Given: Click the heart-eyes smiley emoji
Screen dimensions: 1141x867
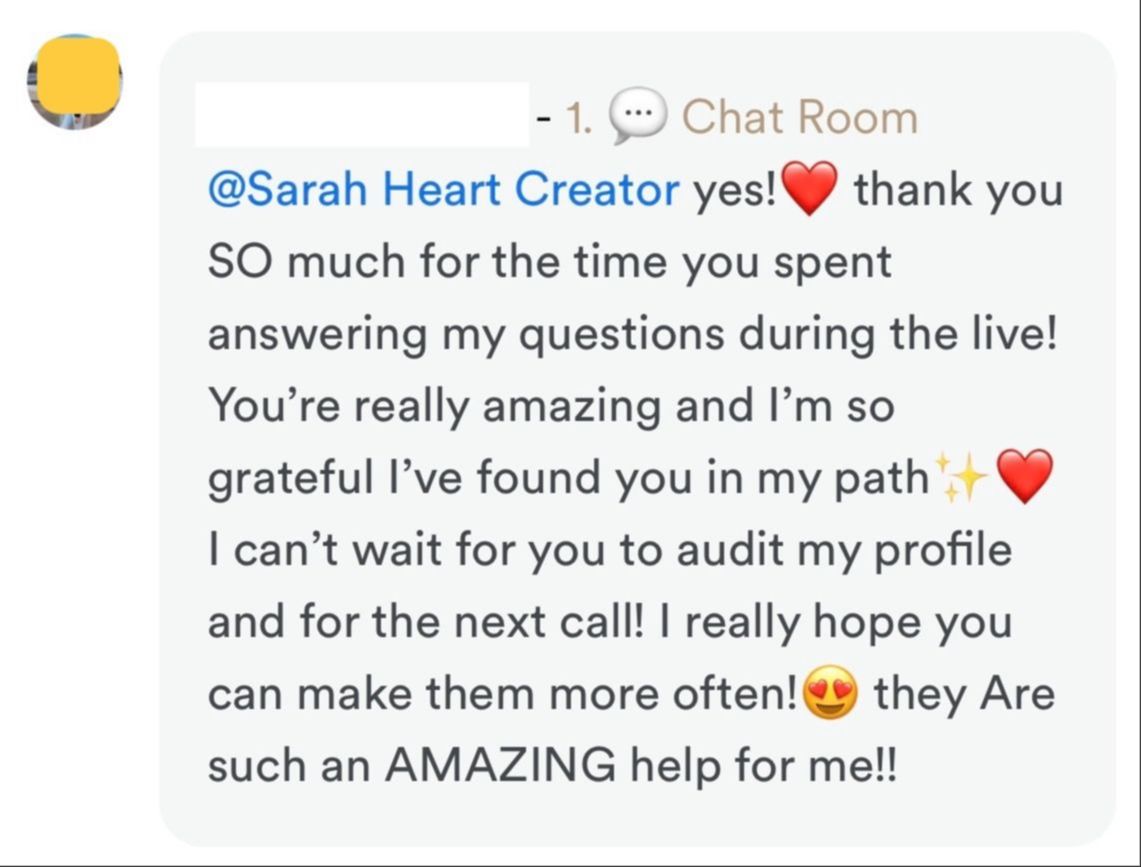Looking at the screenshot, I should point(831,693).
